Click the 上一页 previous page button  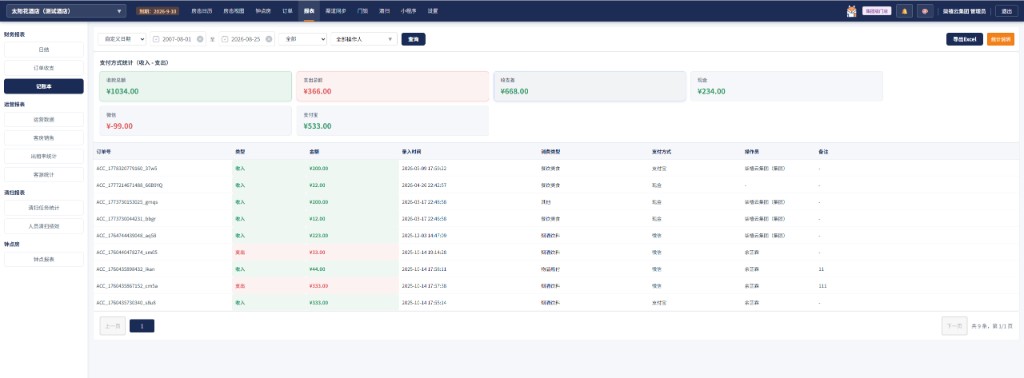[x=112, y=325]
